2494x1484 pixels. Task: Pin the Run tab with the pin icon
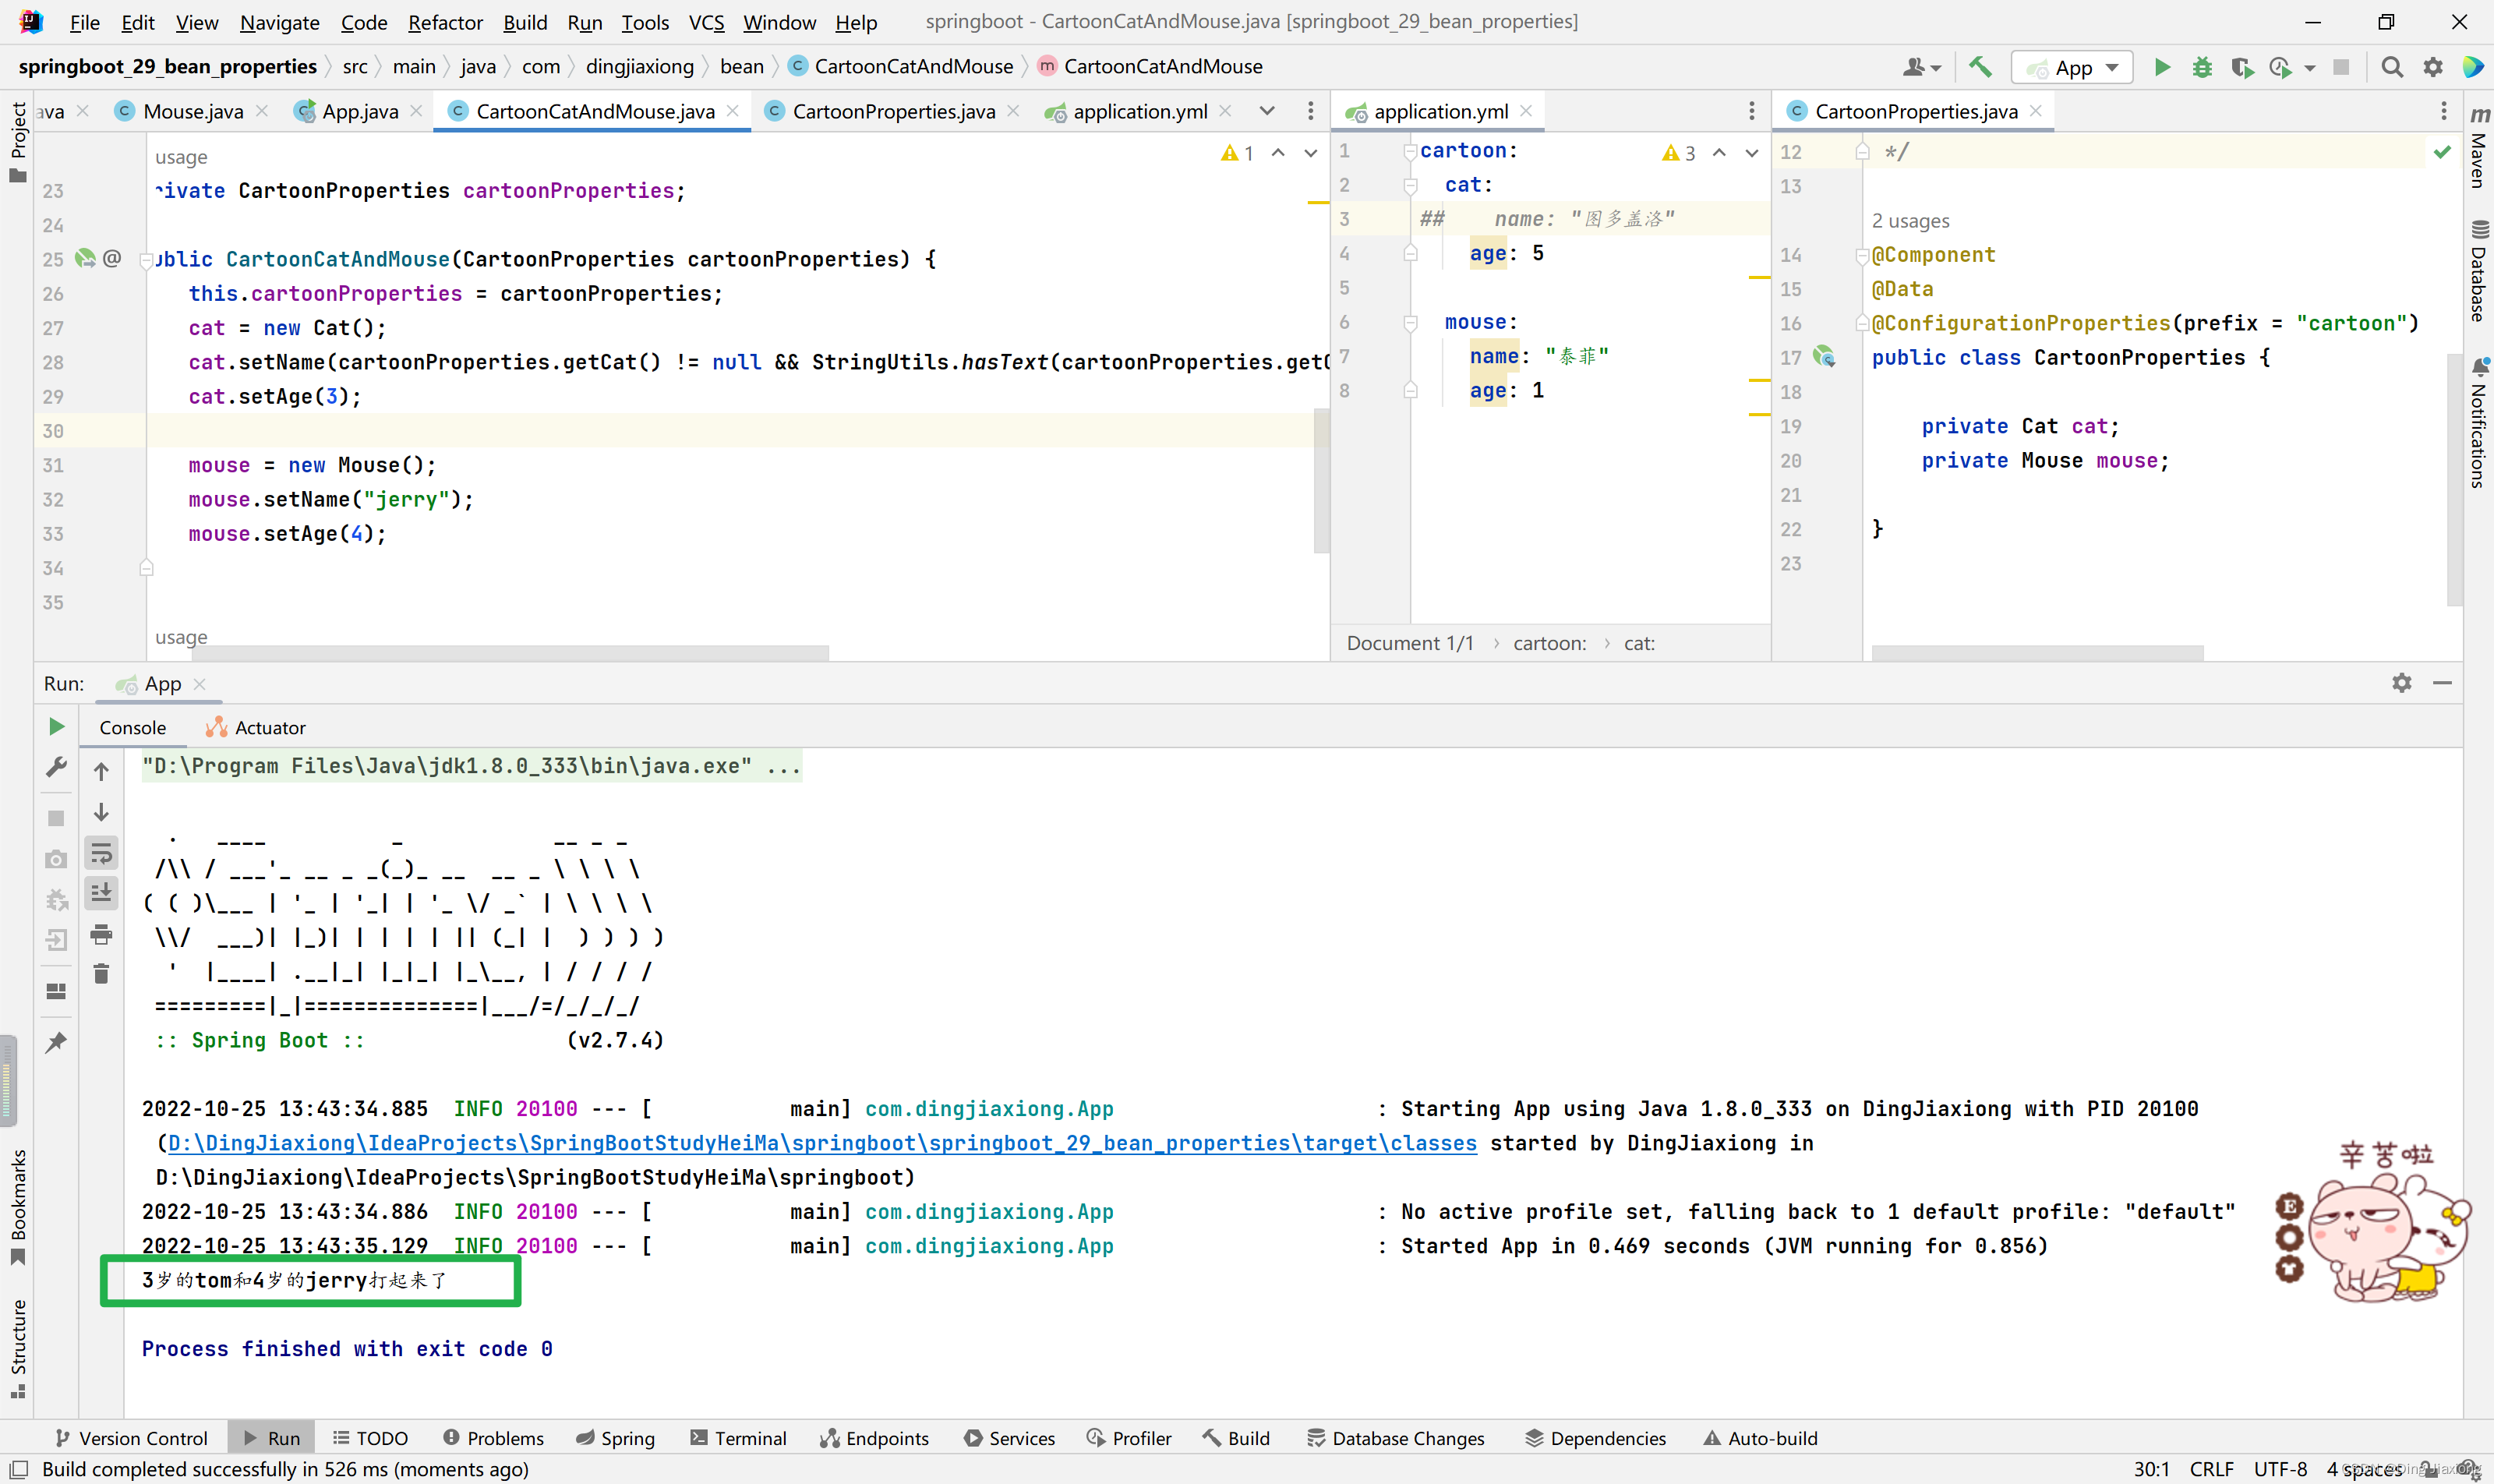click(x=56, y=1042)
